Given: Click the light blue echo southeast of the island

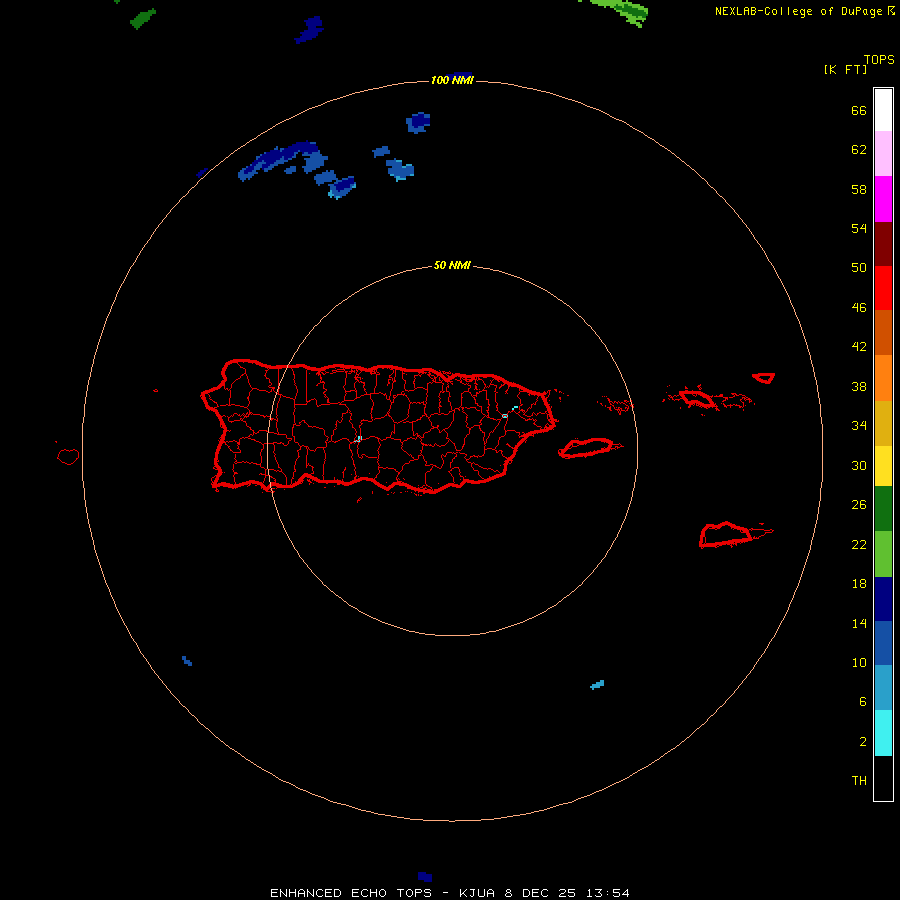Looking at the screenshot, I should point(598,685).
